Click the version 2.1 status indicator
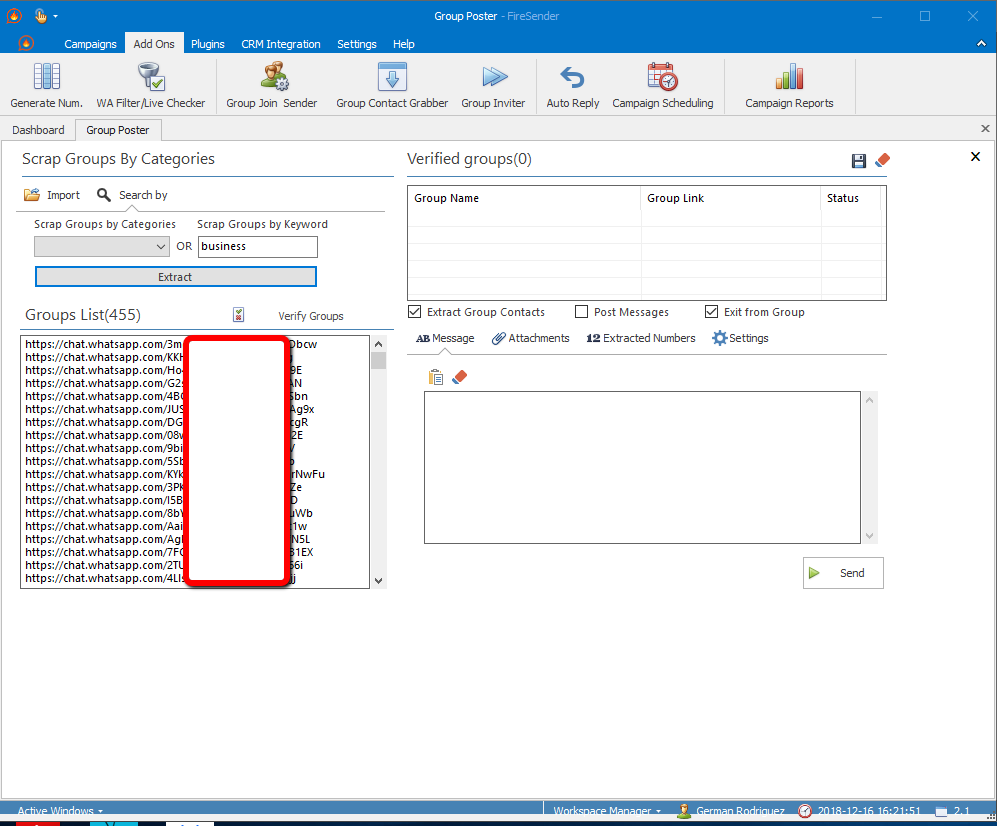Viewport: 997px width, 826px height. pyautogui.click(x=952, y=811)
